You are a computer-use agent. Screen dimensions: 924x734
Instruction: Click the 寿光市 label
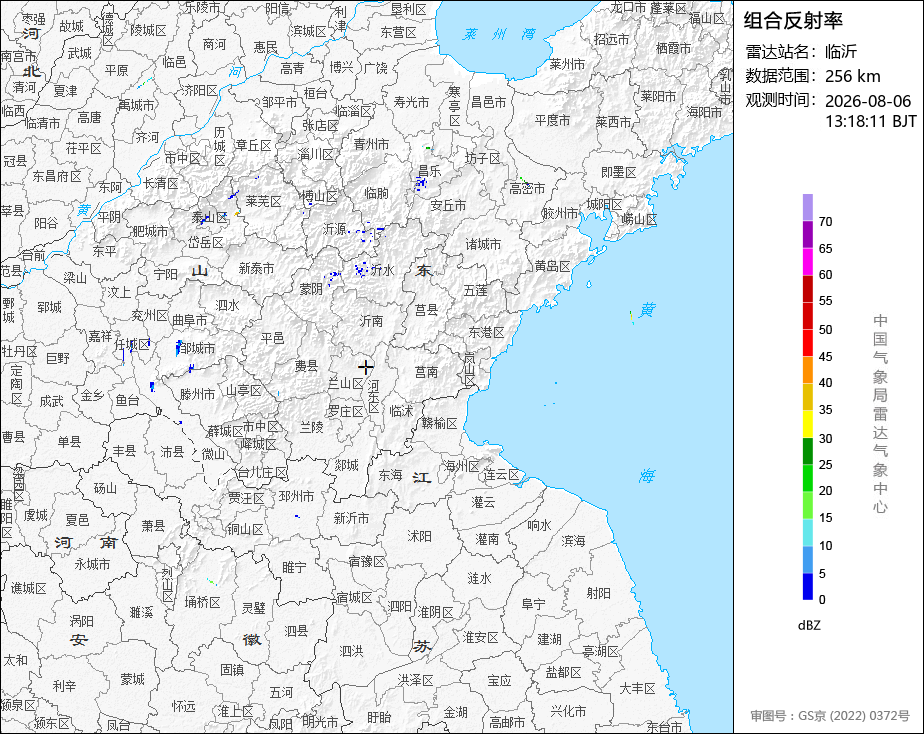point(411,102)
